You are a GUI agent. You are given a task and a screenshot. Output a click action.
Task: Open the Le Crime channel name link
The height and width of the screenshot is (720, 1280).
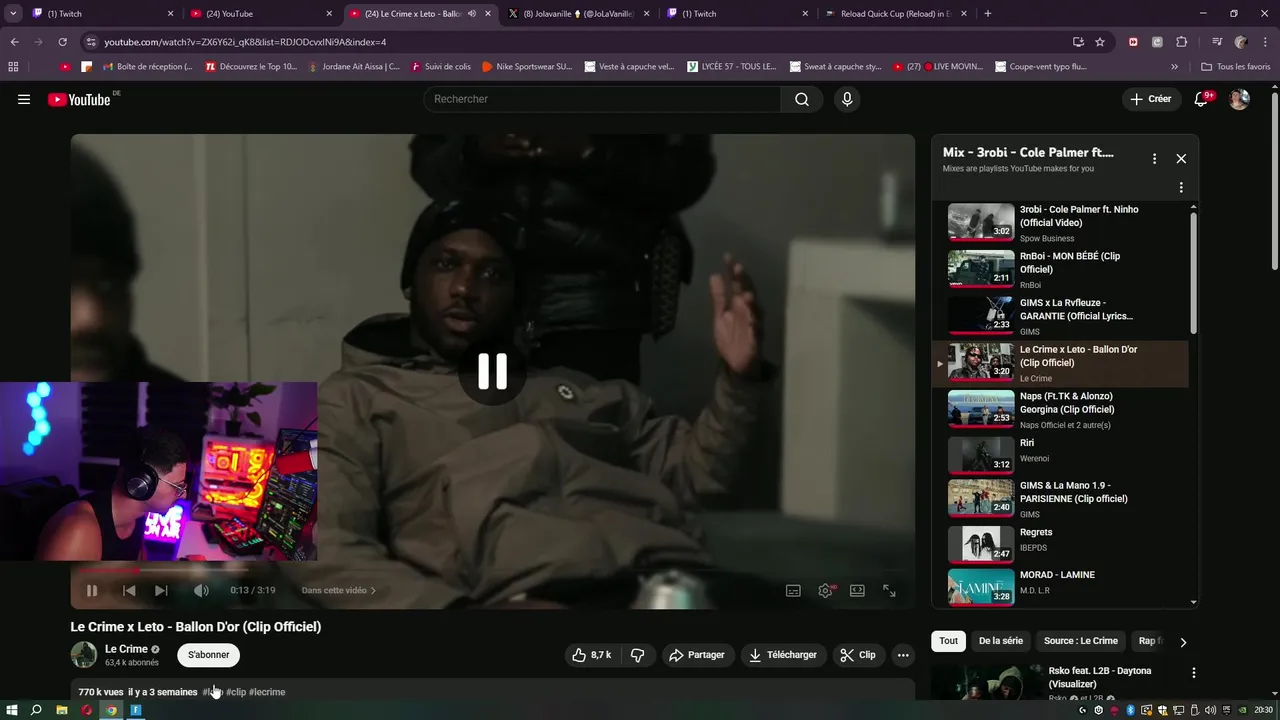[x=126, y=649]
